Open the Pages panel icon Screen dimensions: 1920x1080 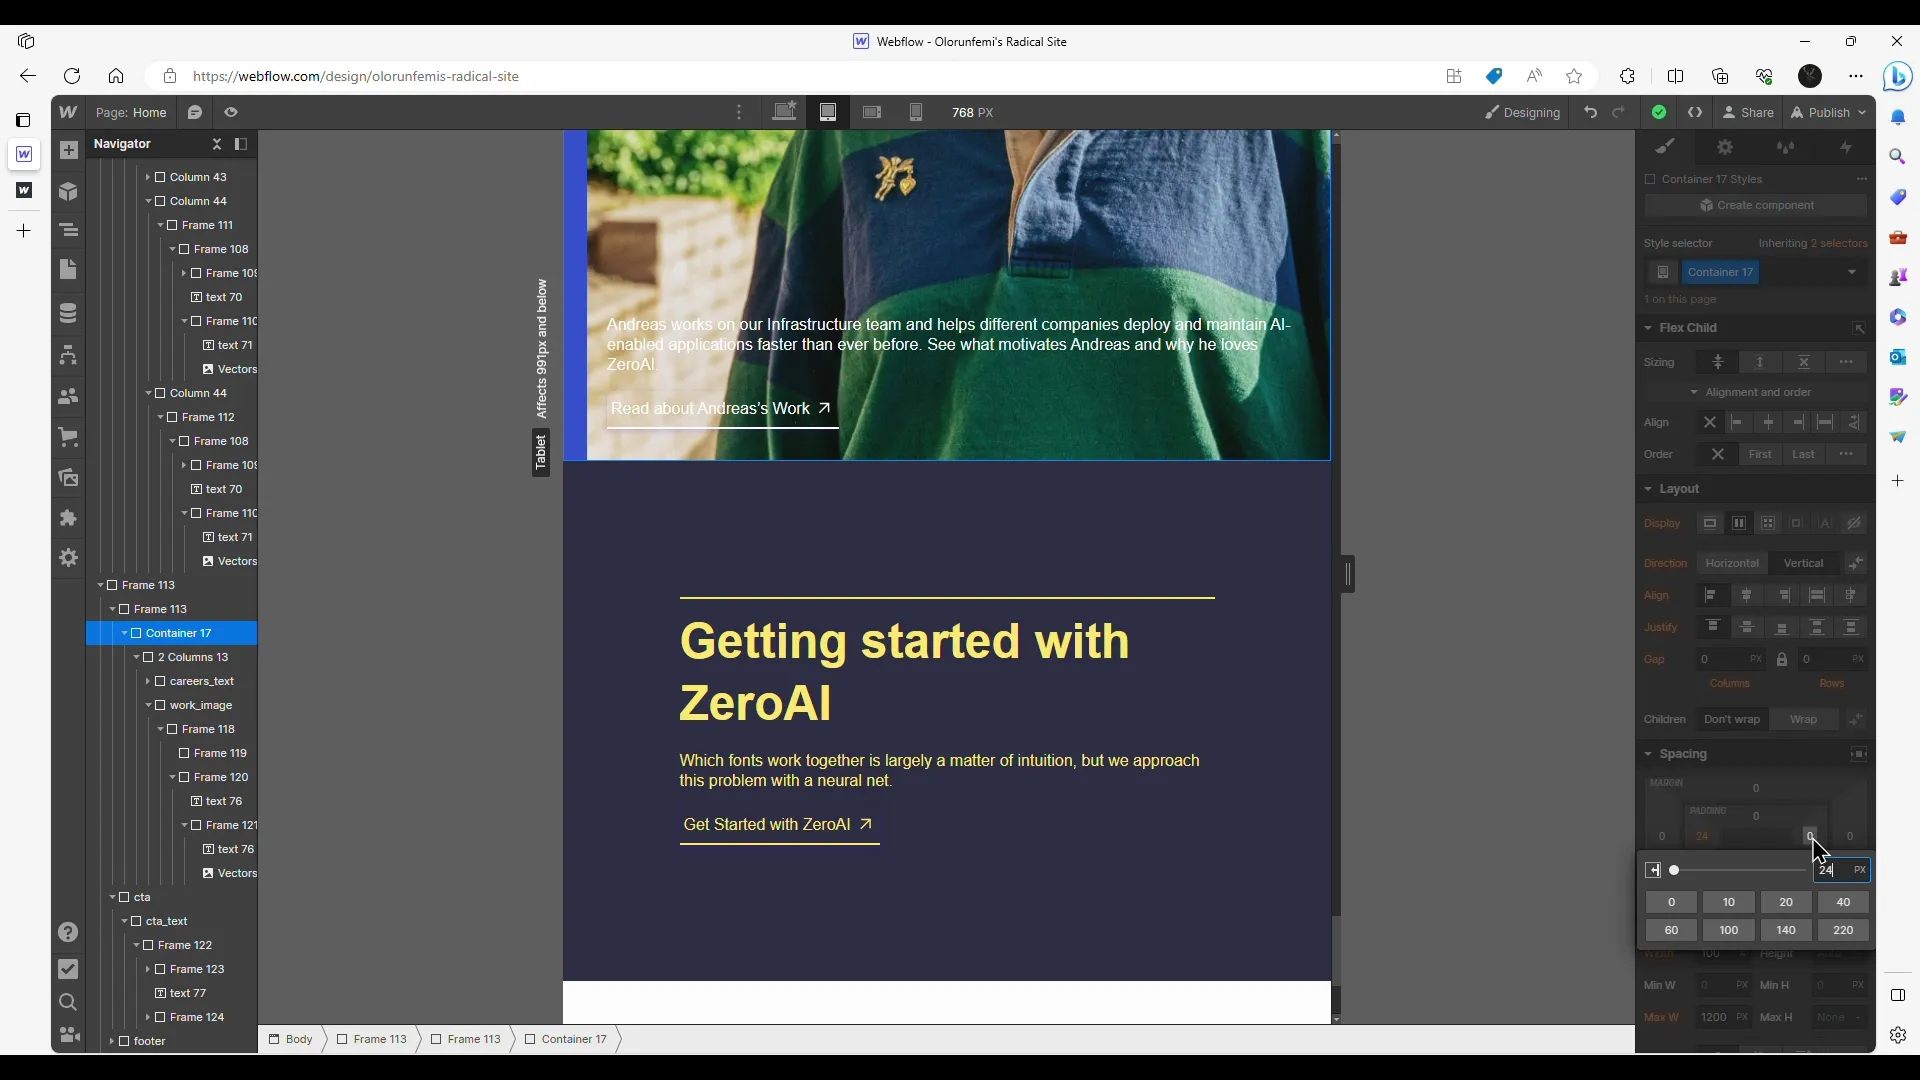68,270
